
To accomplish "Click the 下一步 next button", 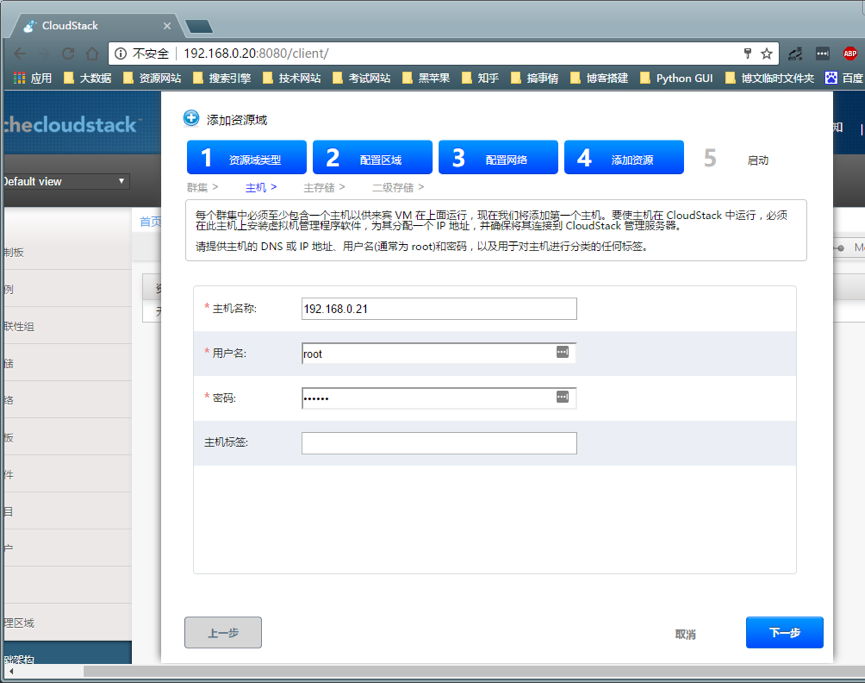I will click(x=784, y=633).
